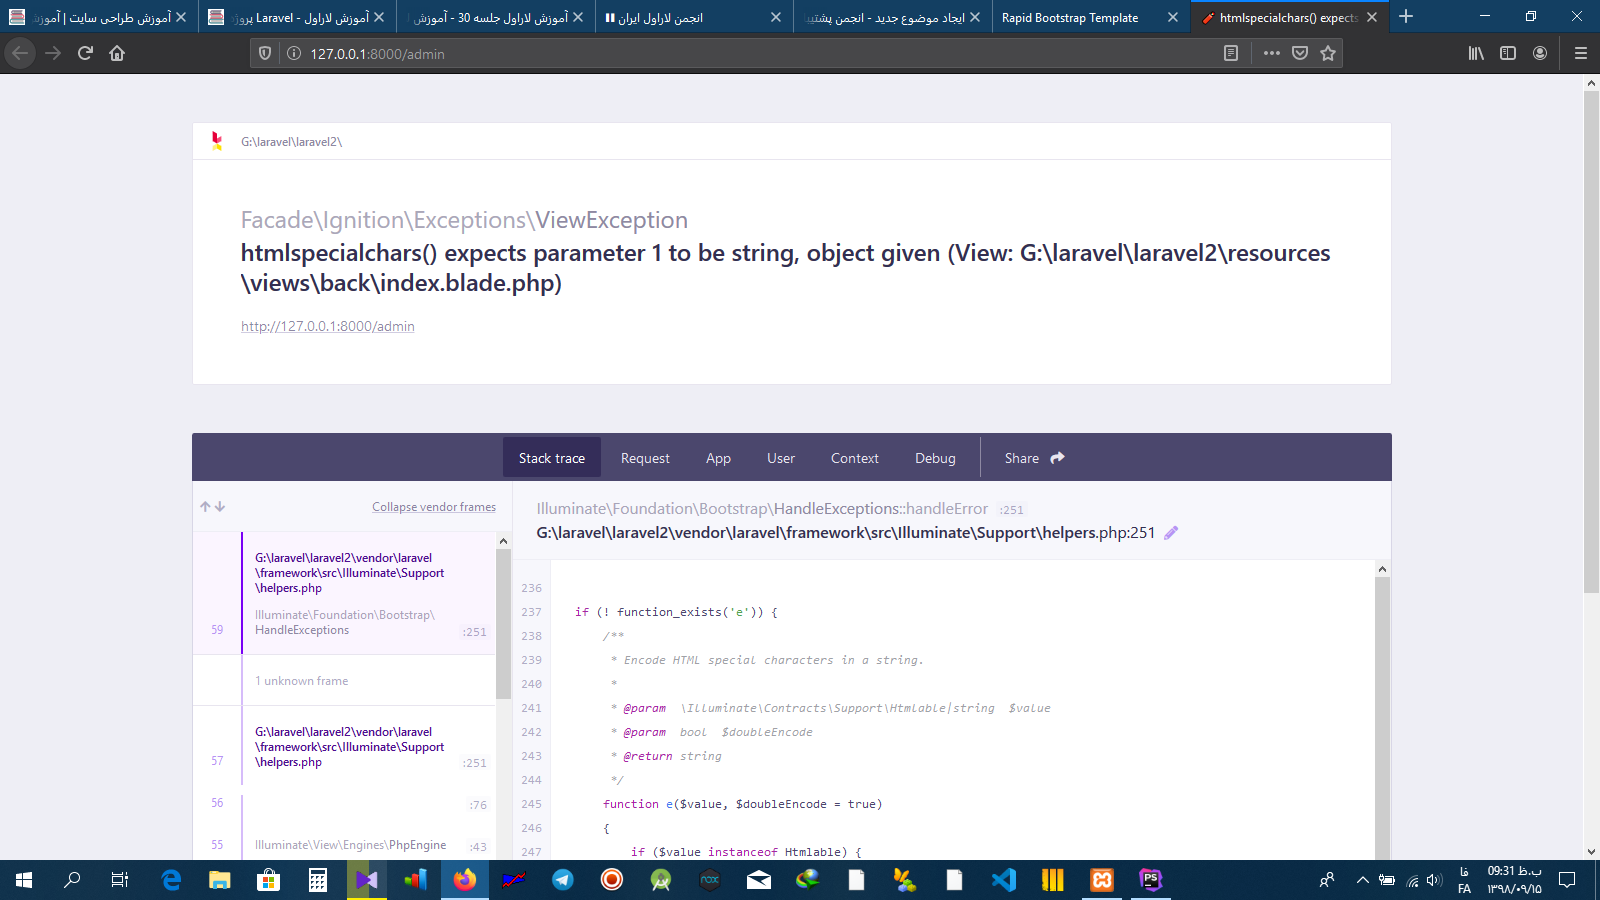Open XAMPP from the taskbar
The height and width of the screenshot is (900, 1600).
[x=1101, y=880]
